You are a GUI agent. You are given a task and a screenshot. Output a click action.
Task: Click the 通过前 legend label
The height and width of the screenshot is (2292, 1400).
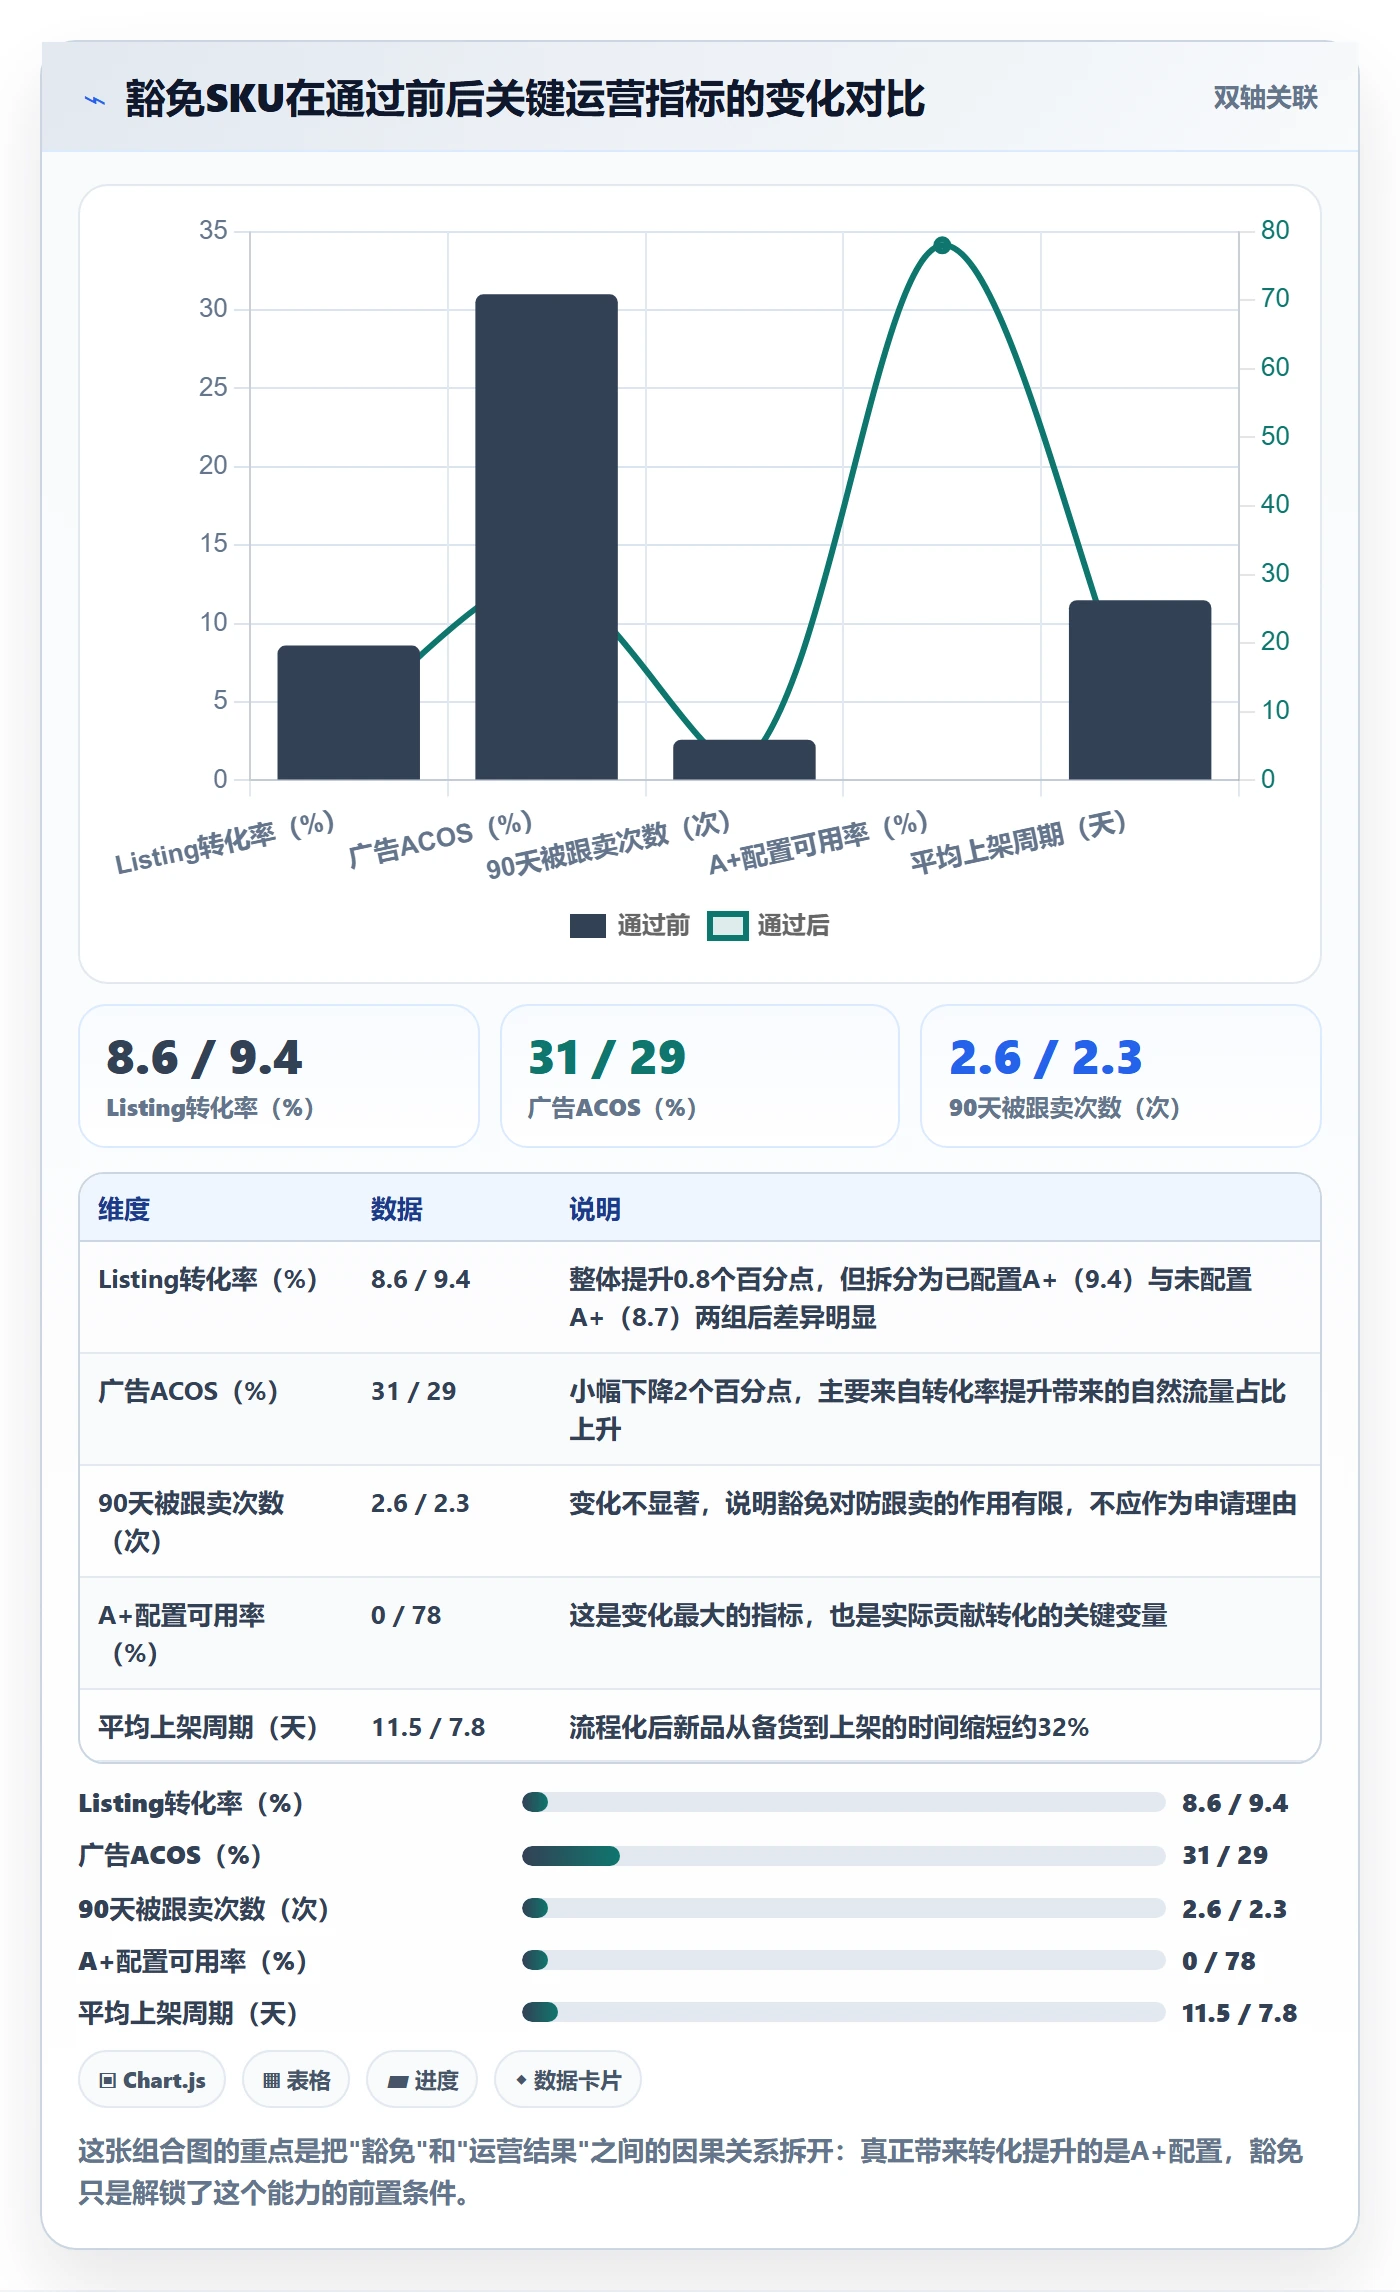(653, 926)
